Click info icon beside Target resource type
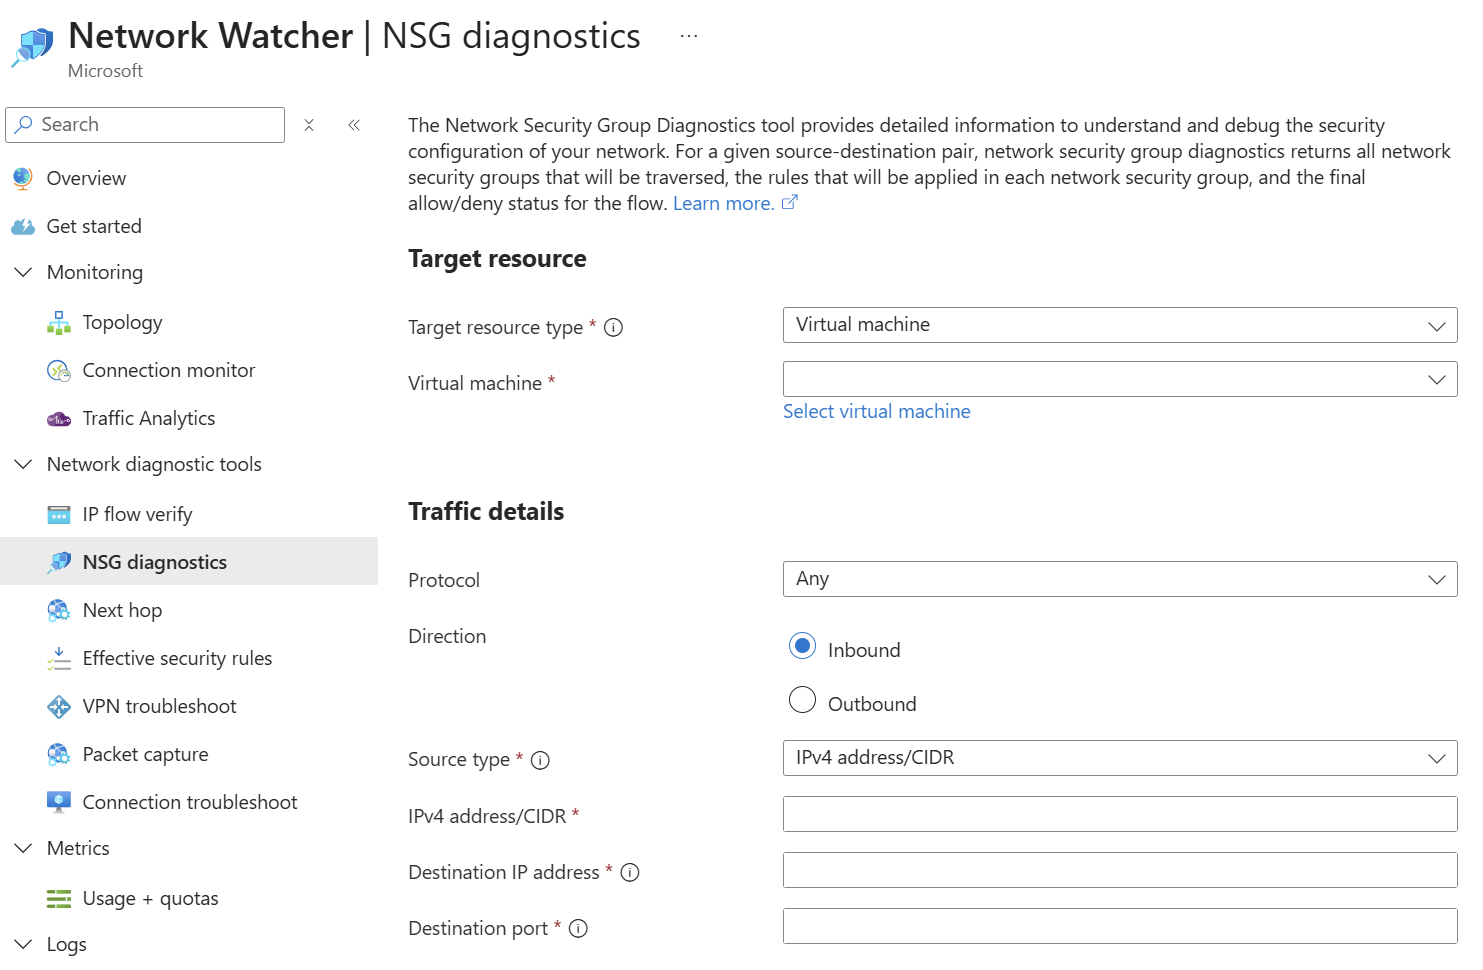 [614, 328]
